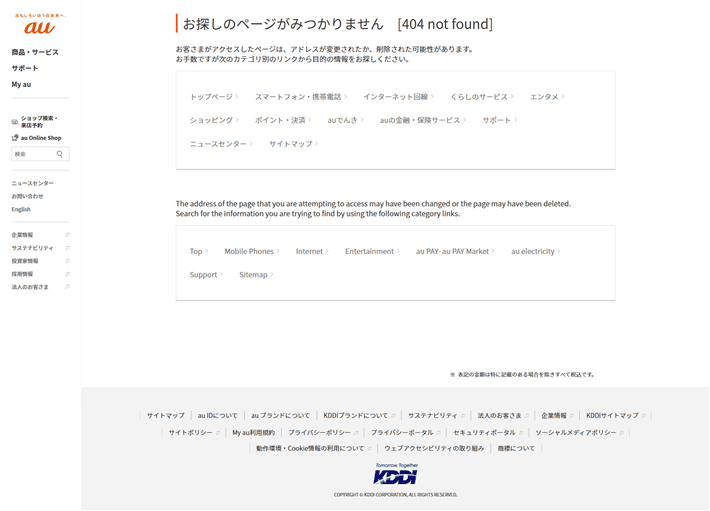Open footer My au利用規約 link
The height and width of the screenshot is (511, 710).
pos(254,433)
